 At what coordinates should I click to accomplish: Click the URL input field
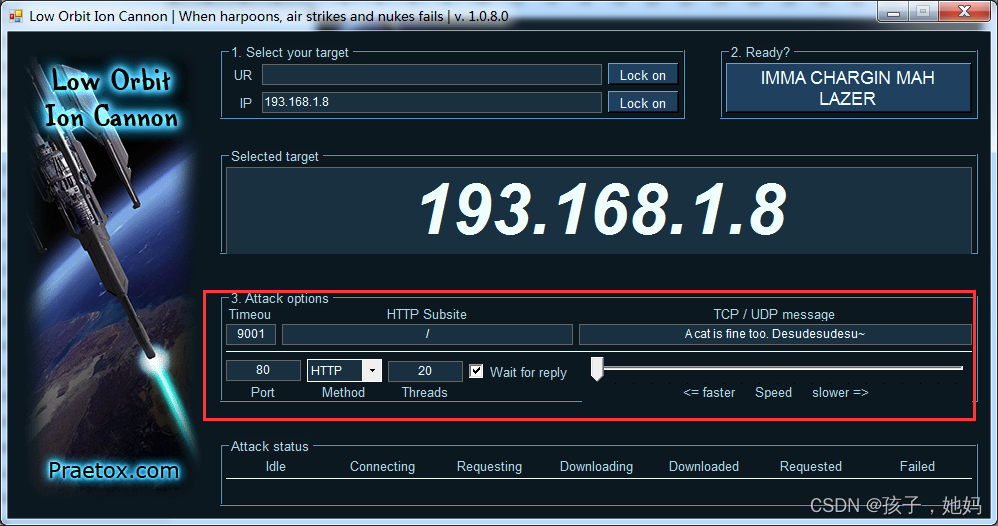pyautogui.click(x=432, y=75)
